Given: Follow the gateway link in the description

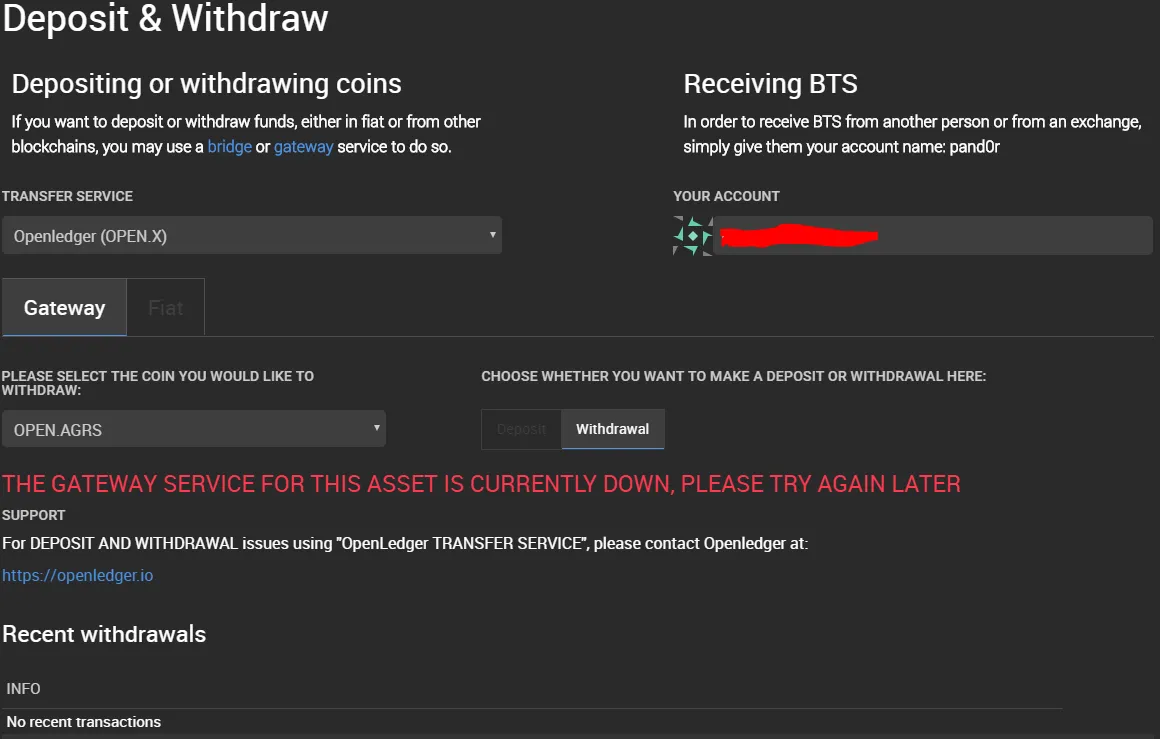Looking at the screenshot, I should click(303, 146).
